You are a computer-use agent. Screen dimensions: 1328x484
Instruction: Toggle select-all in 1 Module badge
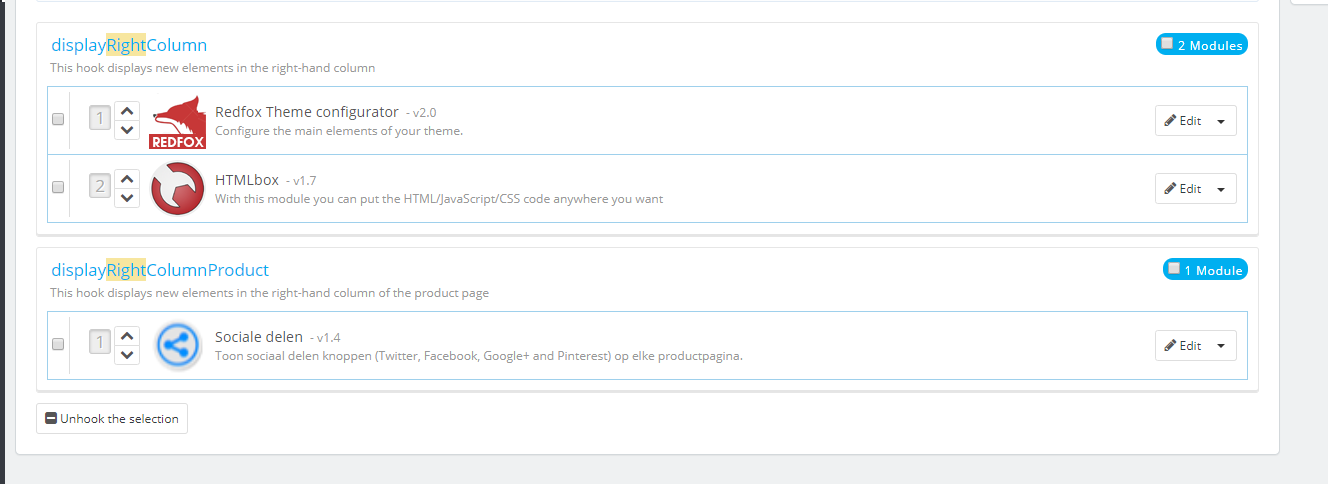click(x=1174, y=269)
